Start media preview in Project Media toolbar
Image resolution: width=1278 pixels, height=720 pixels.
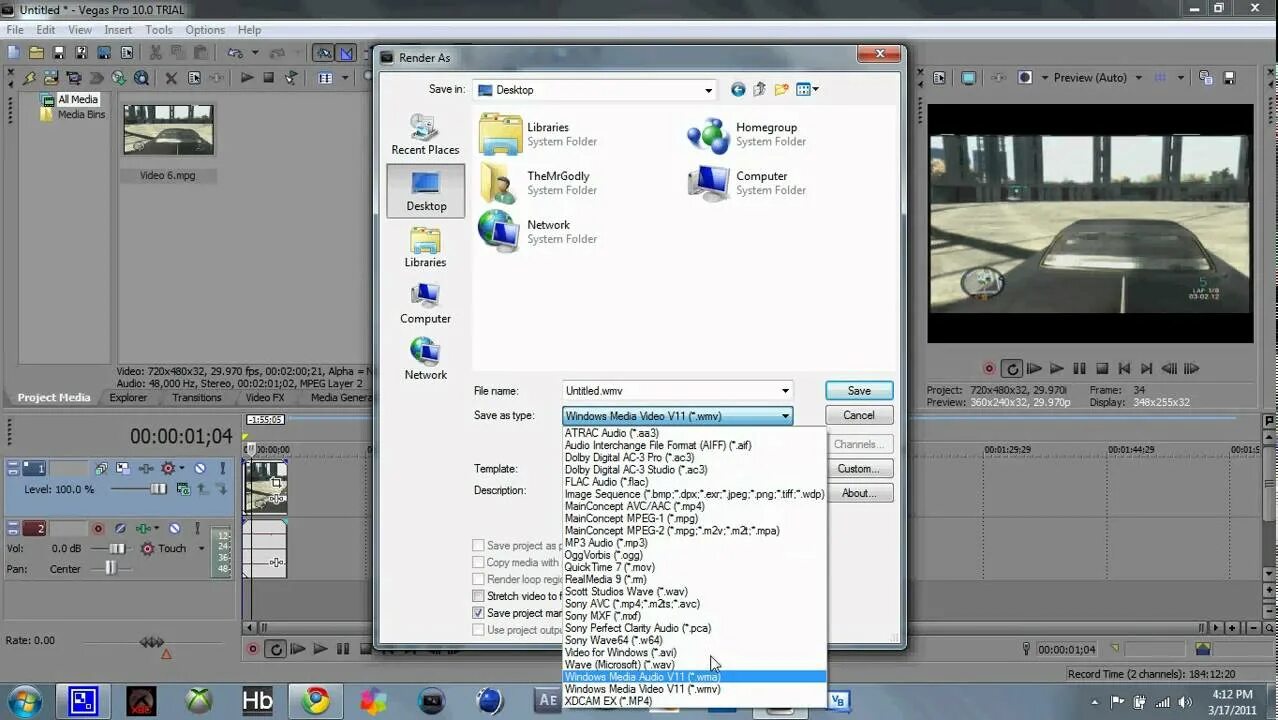[247, 78]
